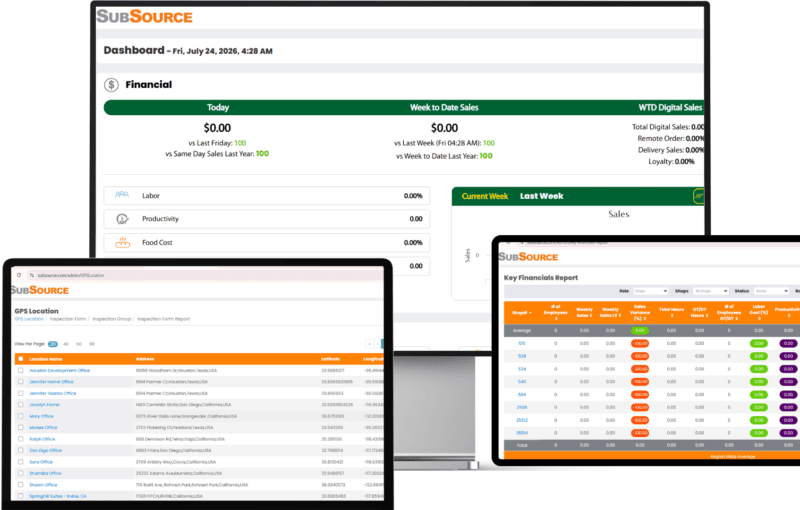This screenshot has height=510, width=800.
Task: Open the GPS Location breadcrumb link
Action: click(x=29, y=319)
